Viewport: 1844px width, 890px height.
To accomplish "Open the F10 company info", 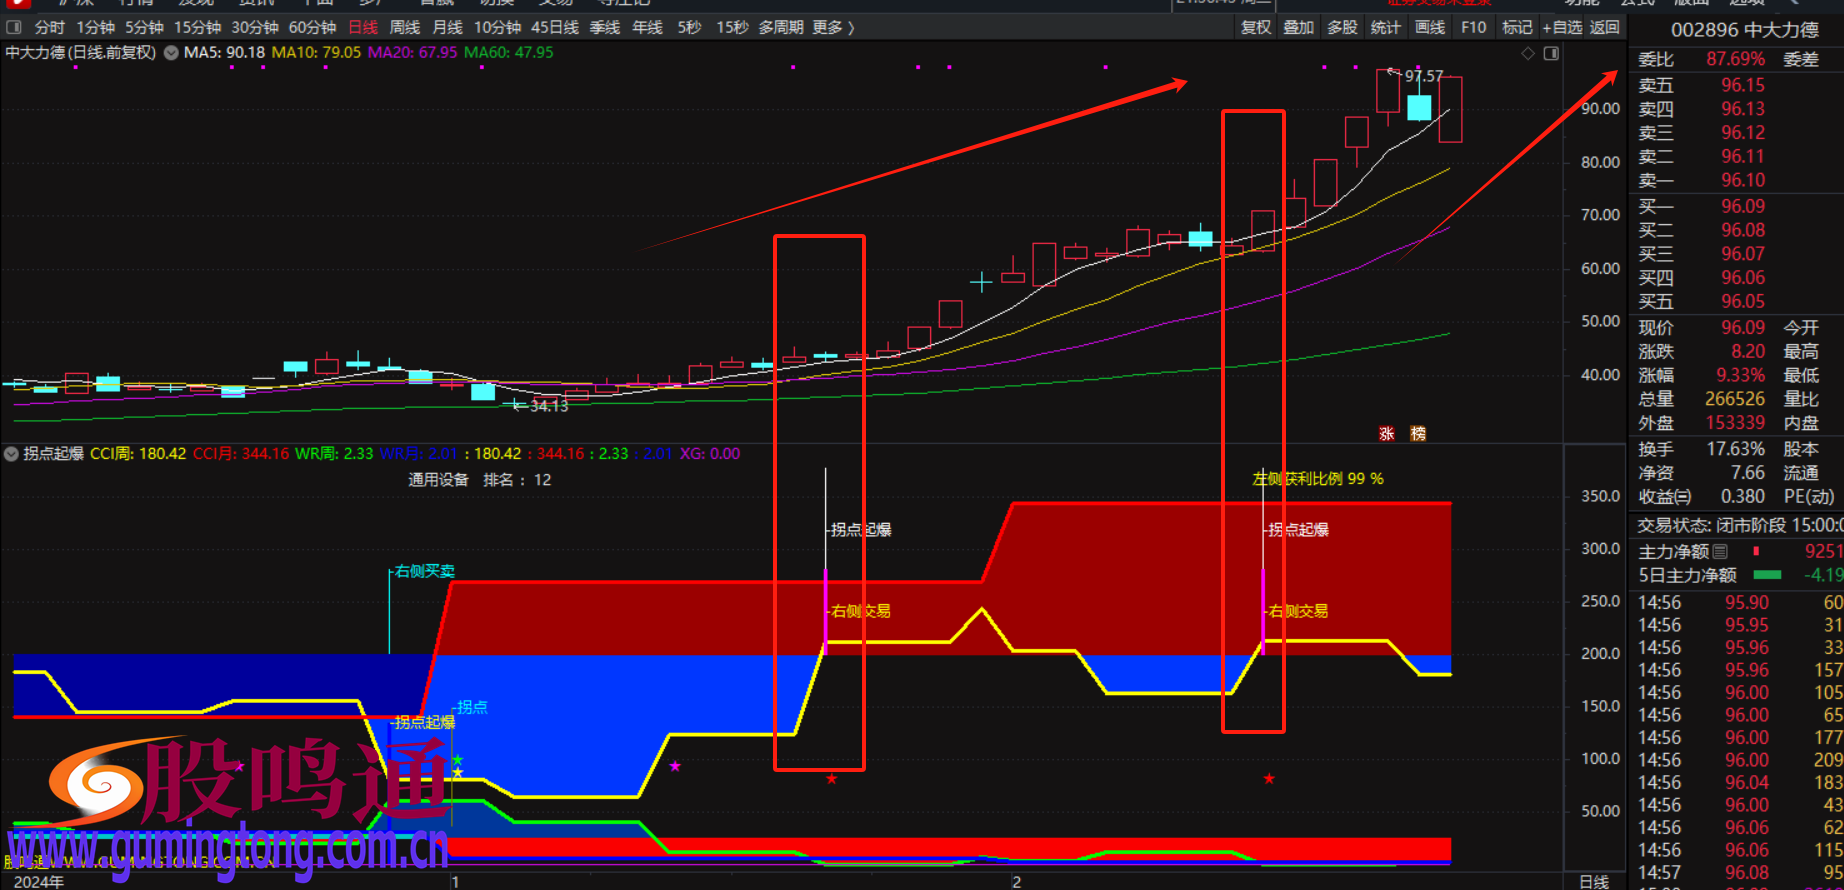I will [1473, 27].
